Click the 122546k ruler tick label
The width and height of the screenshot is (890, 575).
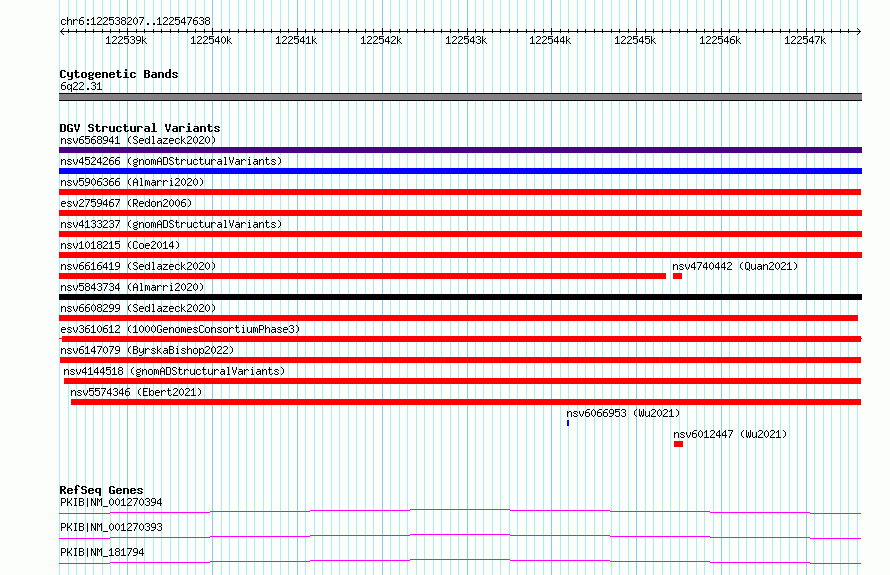pyautogui.click(x=720, y=40)
